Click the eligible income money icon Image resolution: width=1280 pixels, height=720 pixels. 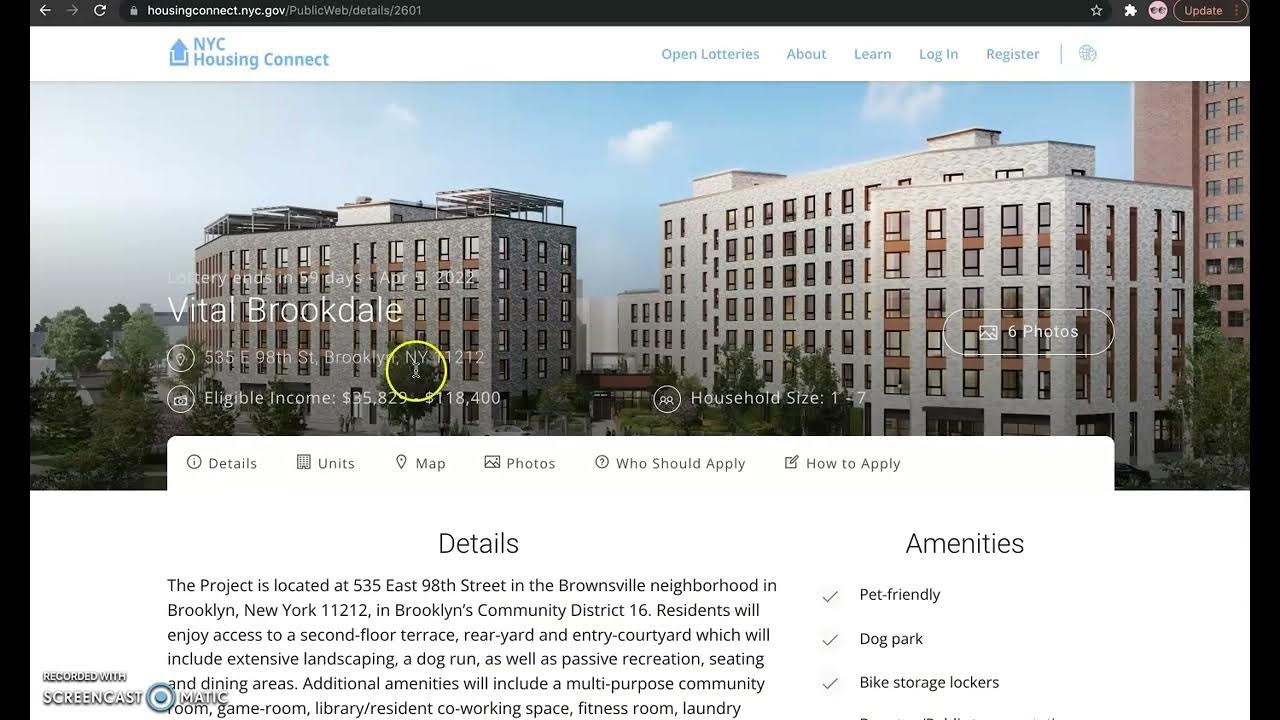(x=180, y=399)
